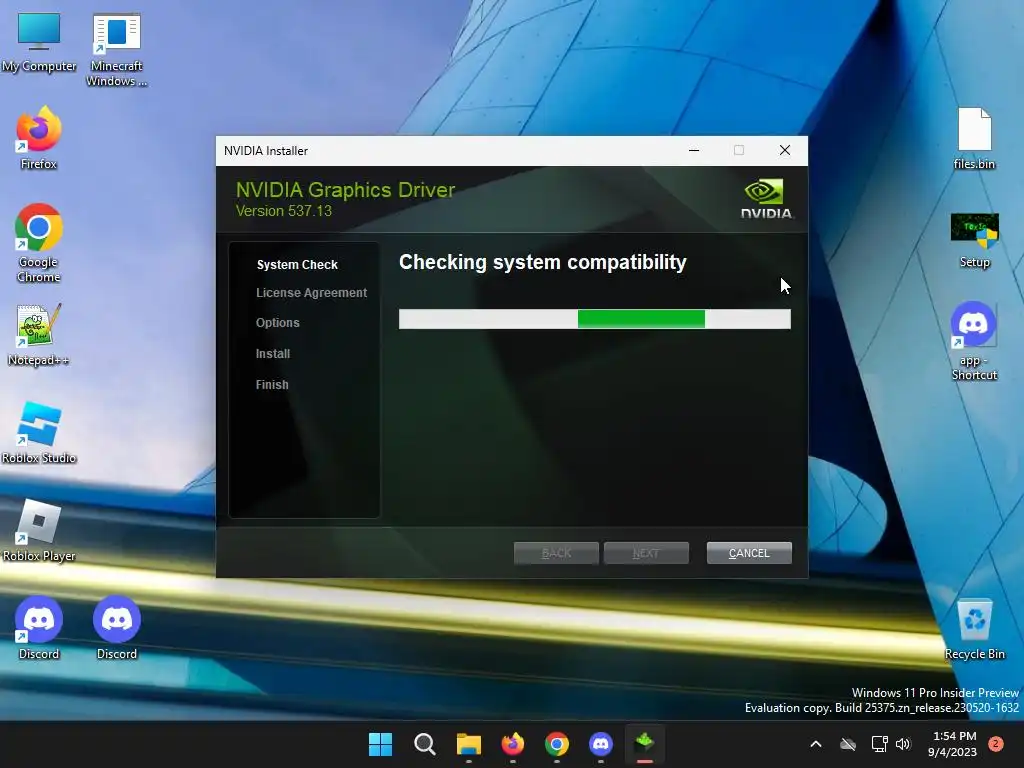Open the volume tray icon
Viewport: 1024px width, 768px height.
(x=903, y=744)
